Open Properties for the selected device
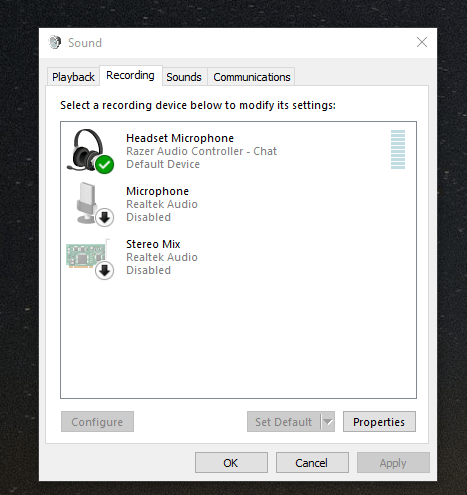 pos(379,422)
